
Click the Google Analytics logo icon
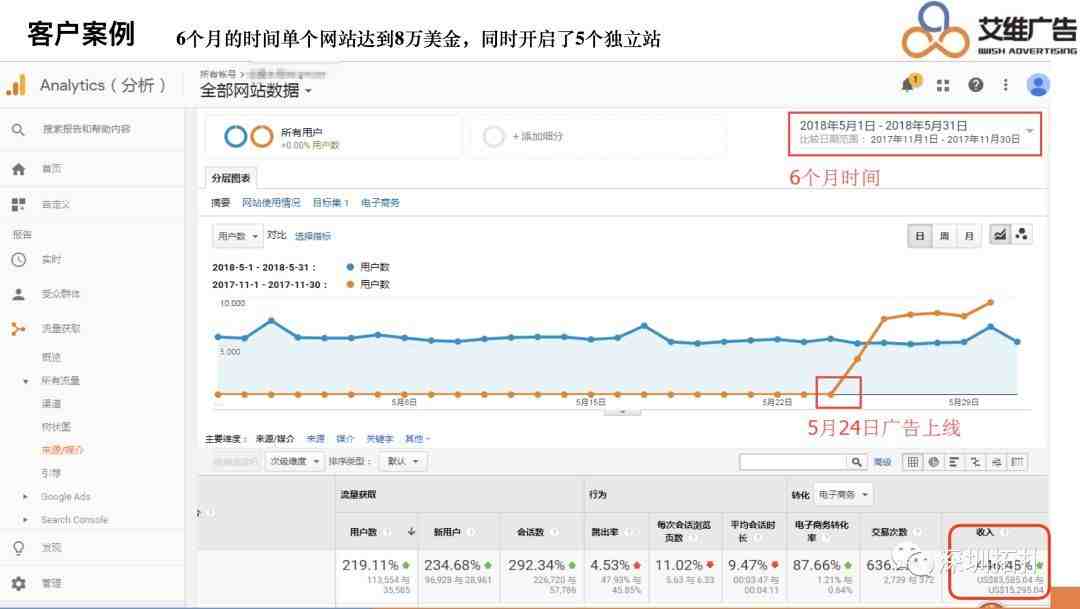point(17,85)
